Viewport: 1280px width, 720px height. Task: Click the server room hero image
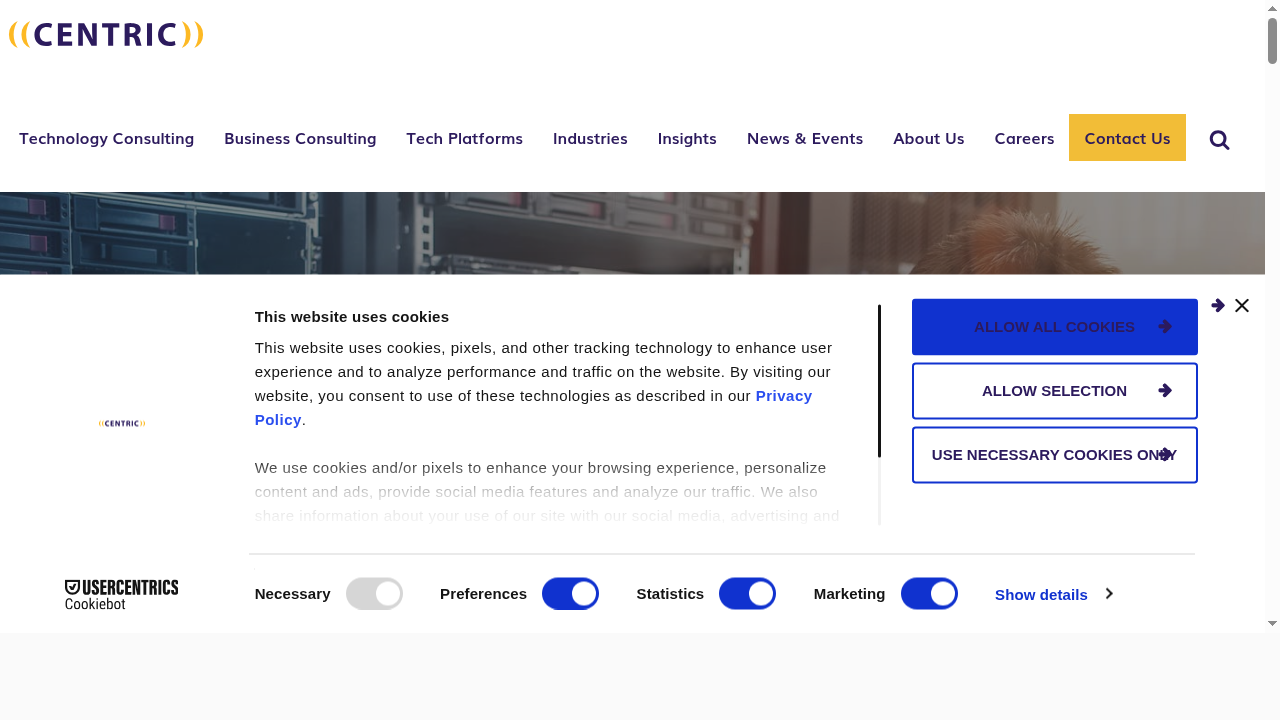pyautogui.click(x=632, y=233)
